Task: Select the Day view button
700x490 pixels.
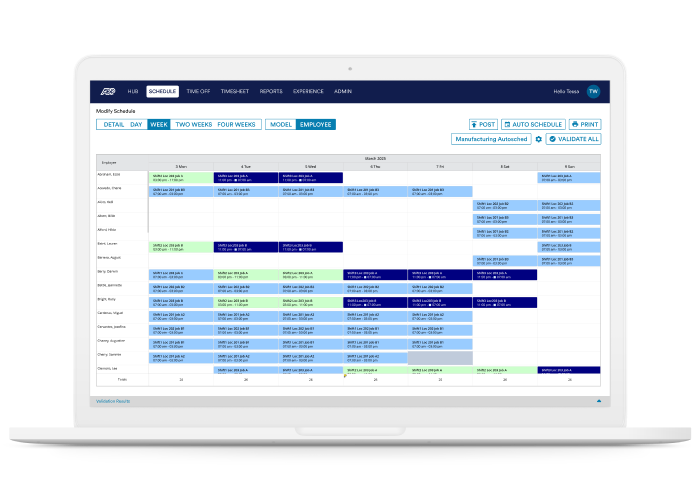Action: (x=136, y=125)
